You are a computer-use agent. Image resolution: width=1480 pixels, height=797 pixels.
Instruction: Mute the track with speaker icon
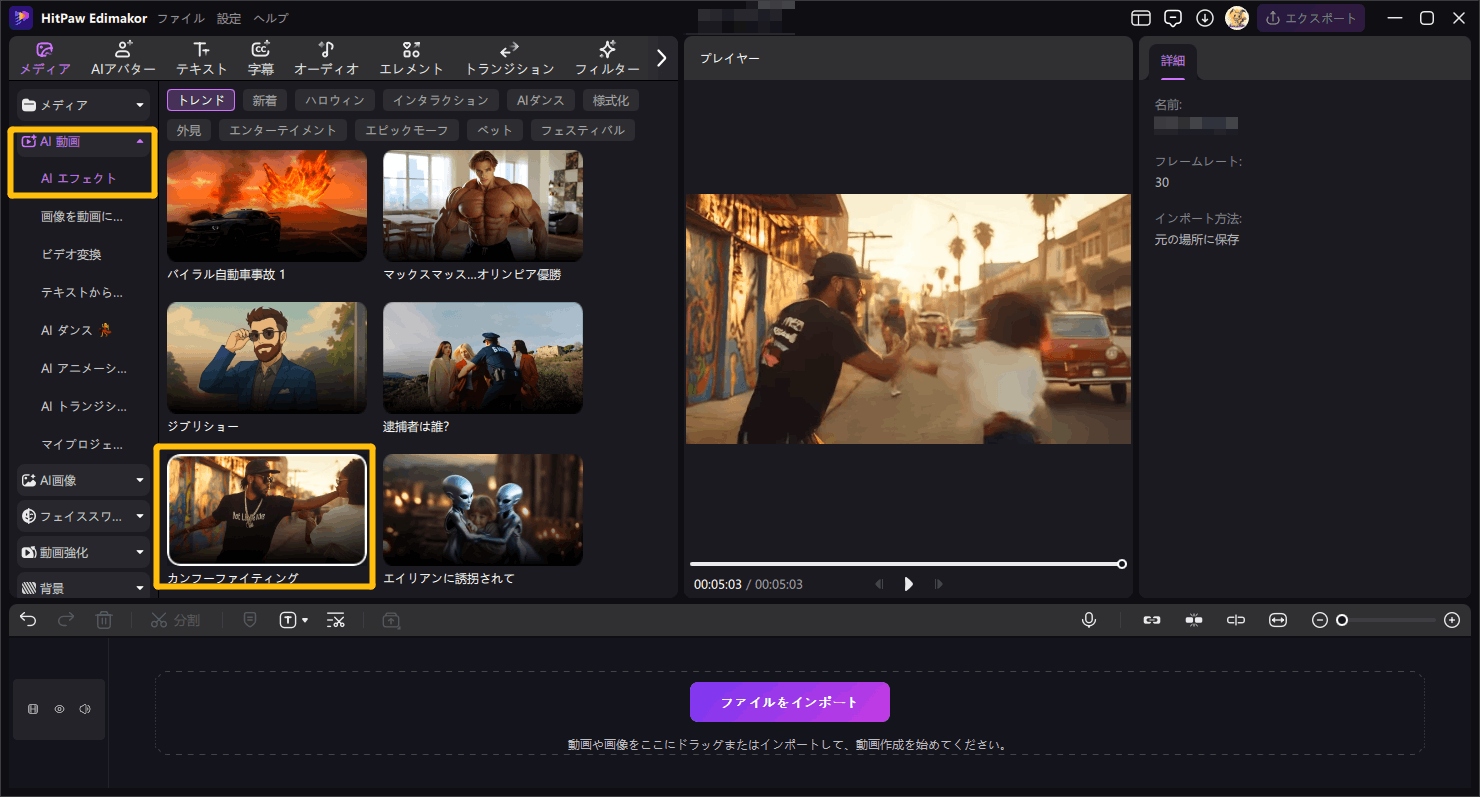85,709
